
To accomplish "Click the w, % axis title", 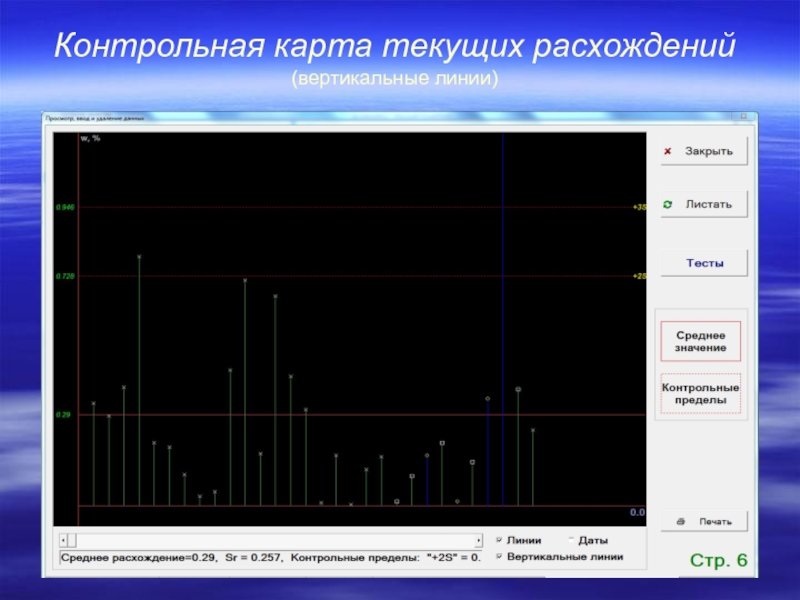I will pos(90,138).
